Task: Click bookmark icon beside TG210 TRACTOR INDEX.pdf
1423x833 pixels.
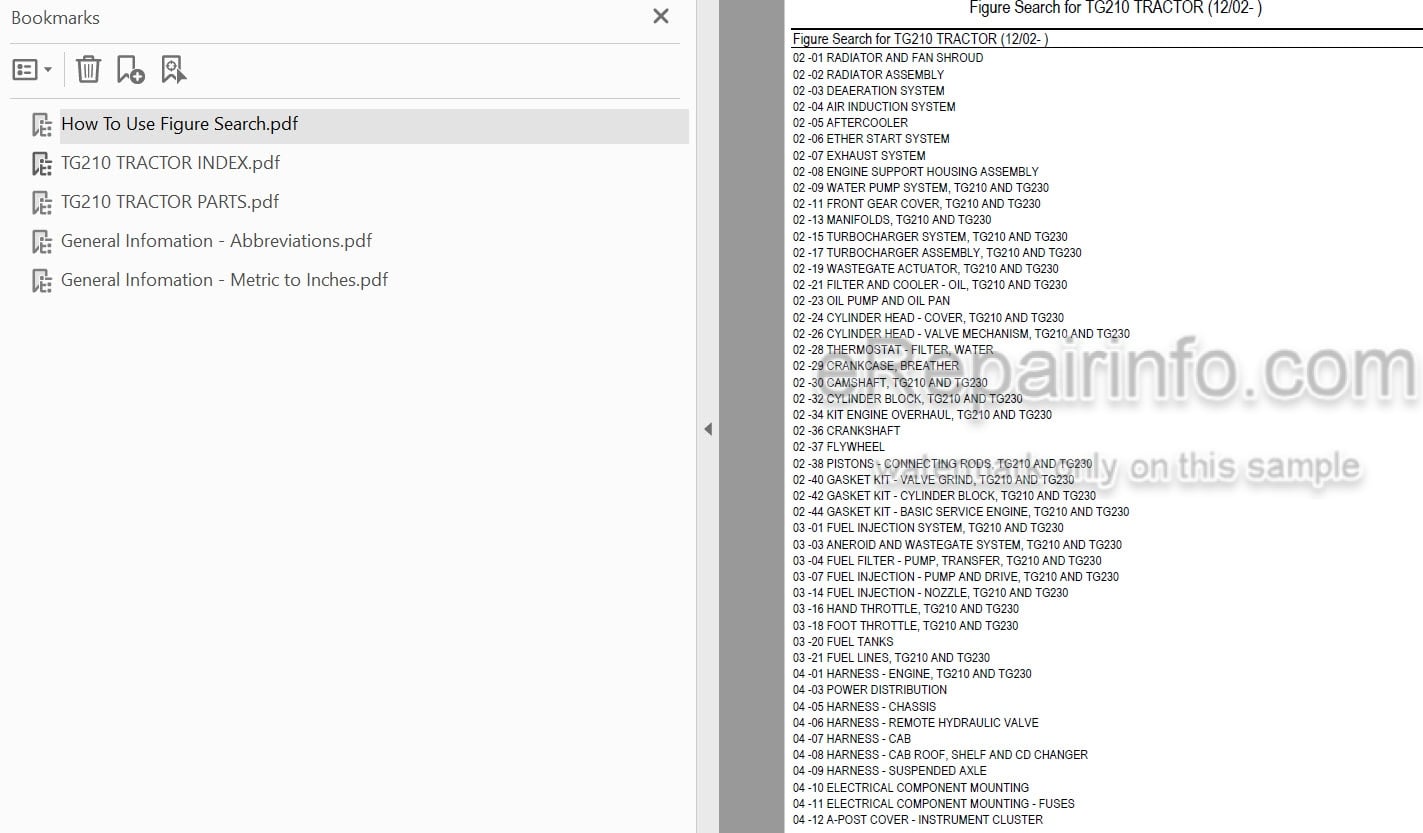Action: [x=42, y=164]
